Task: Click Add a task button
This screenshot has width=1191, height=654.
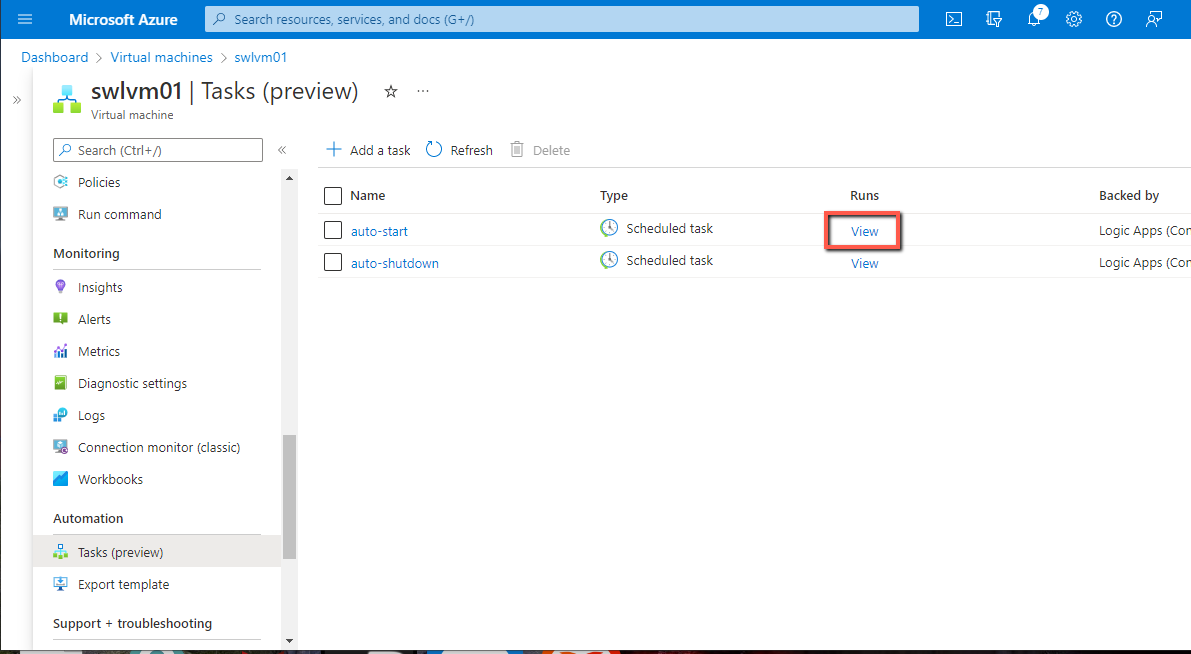Action: coord(368,150)
